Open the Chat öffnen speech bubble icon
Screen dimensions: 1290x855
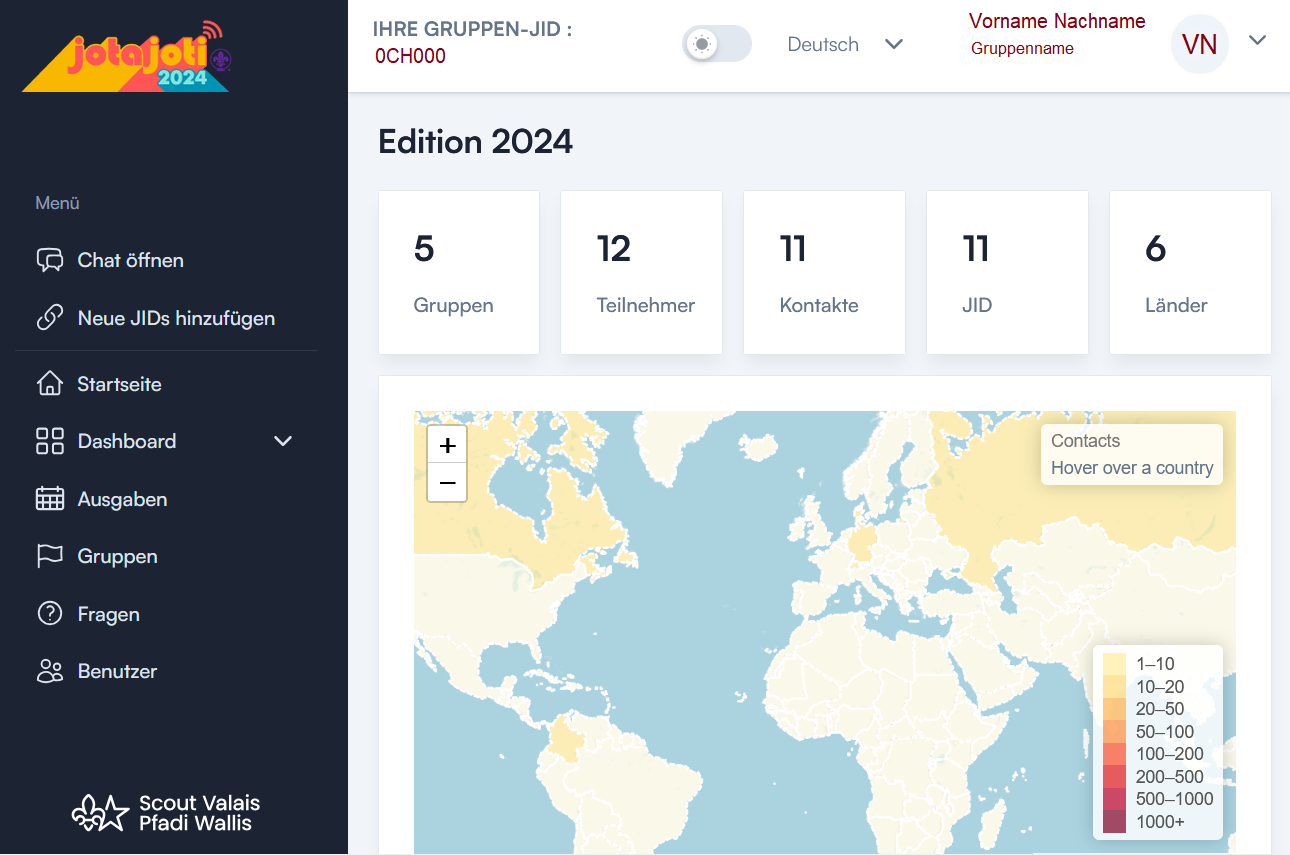[50, 259]
